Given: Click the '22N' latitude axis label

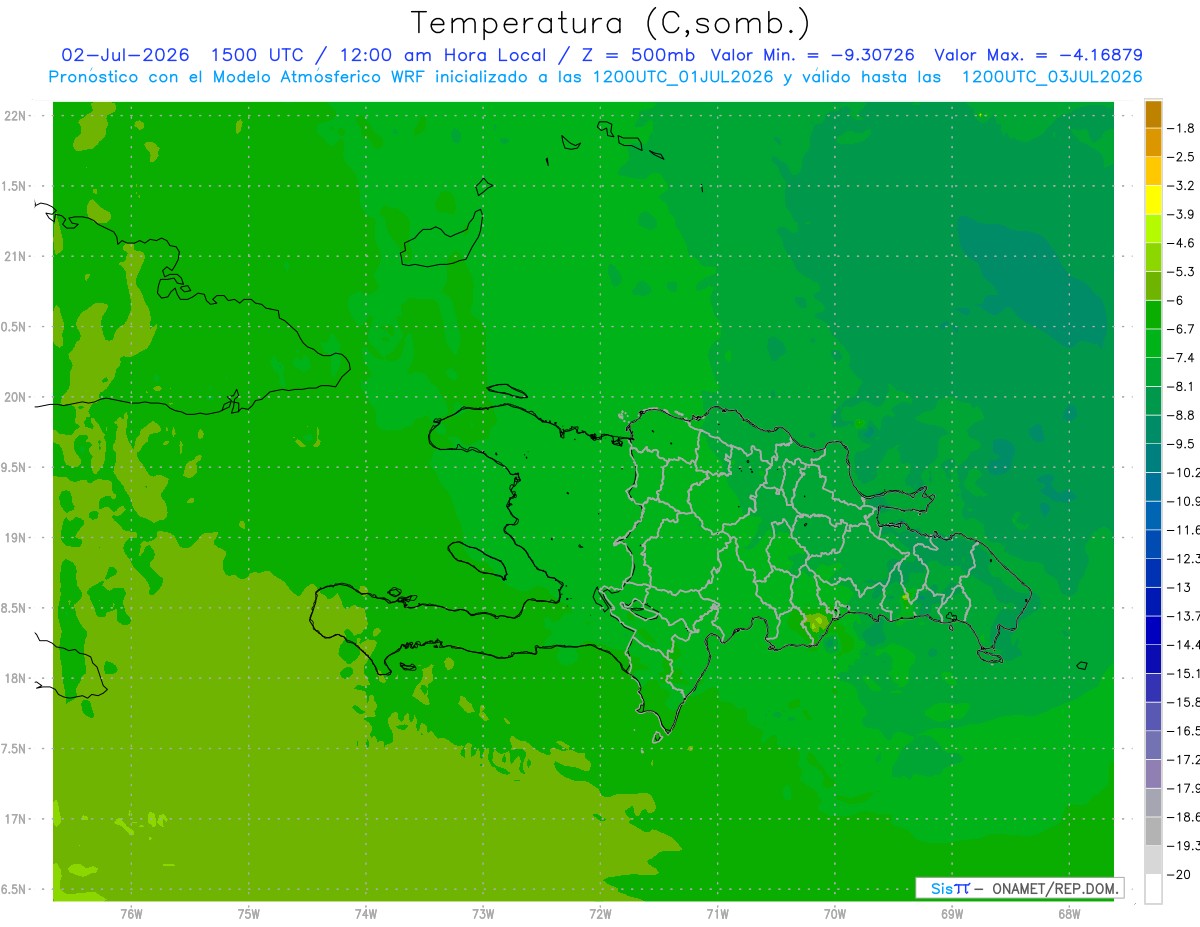Looking at the screenshot, I should click(16, 116).
